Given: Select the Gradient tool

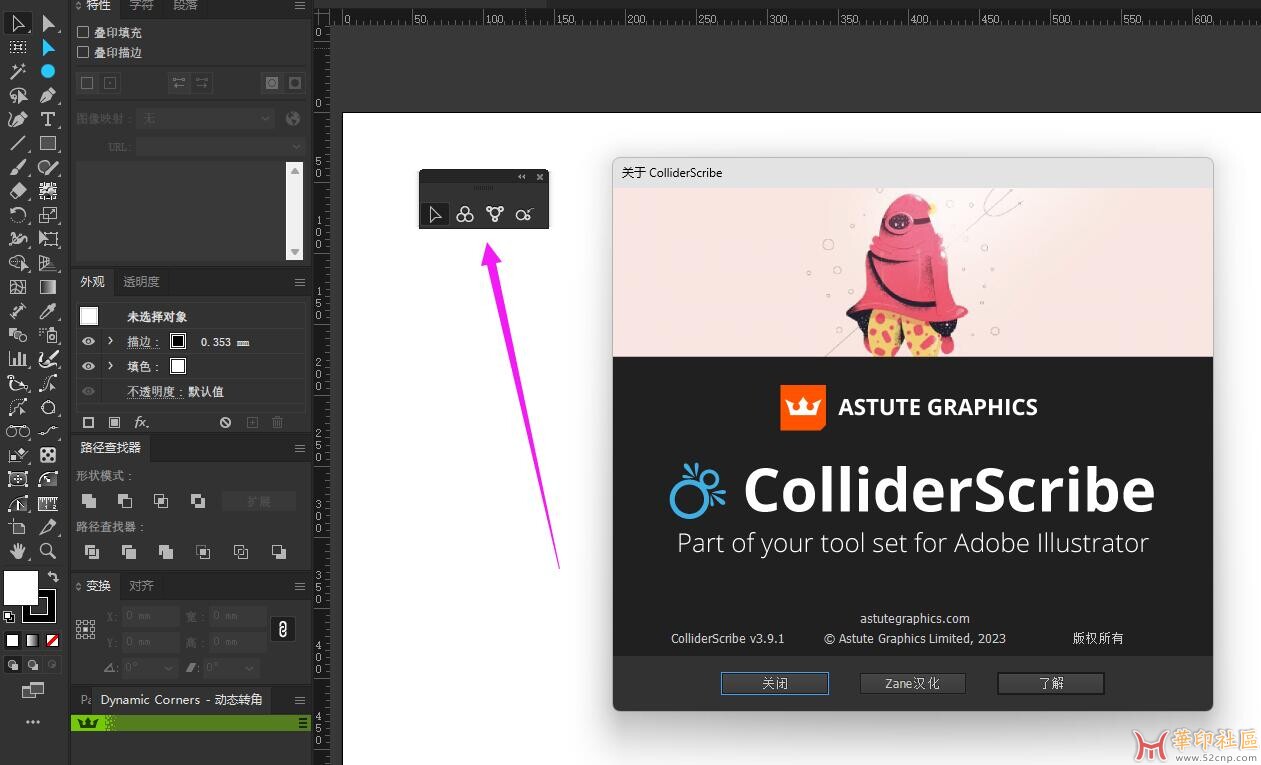Looking at the screenshot, I should point(48,287).
